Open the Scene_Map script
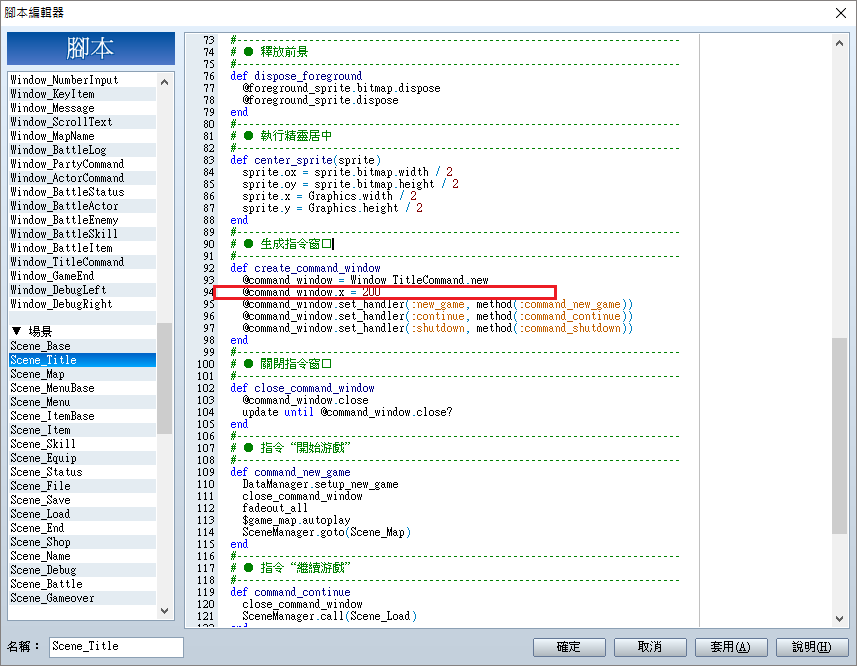 click(x=83, y=374)
